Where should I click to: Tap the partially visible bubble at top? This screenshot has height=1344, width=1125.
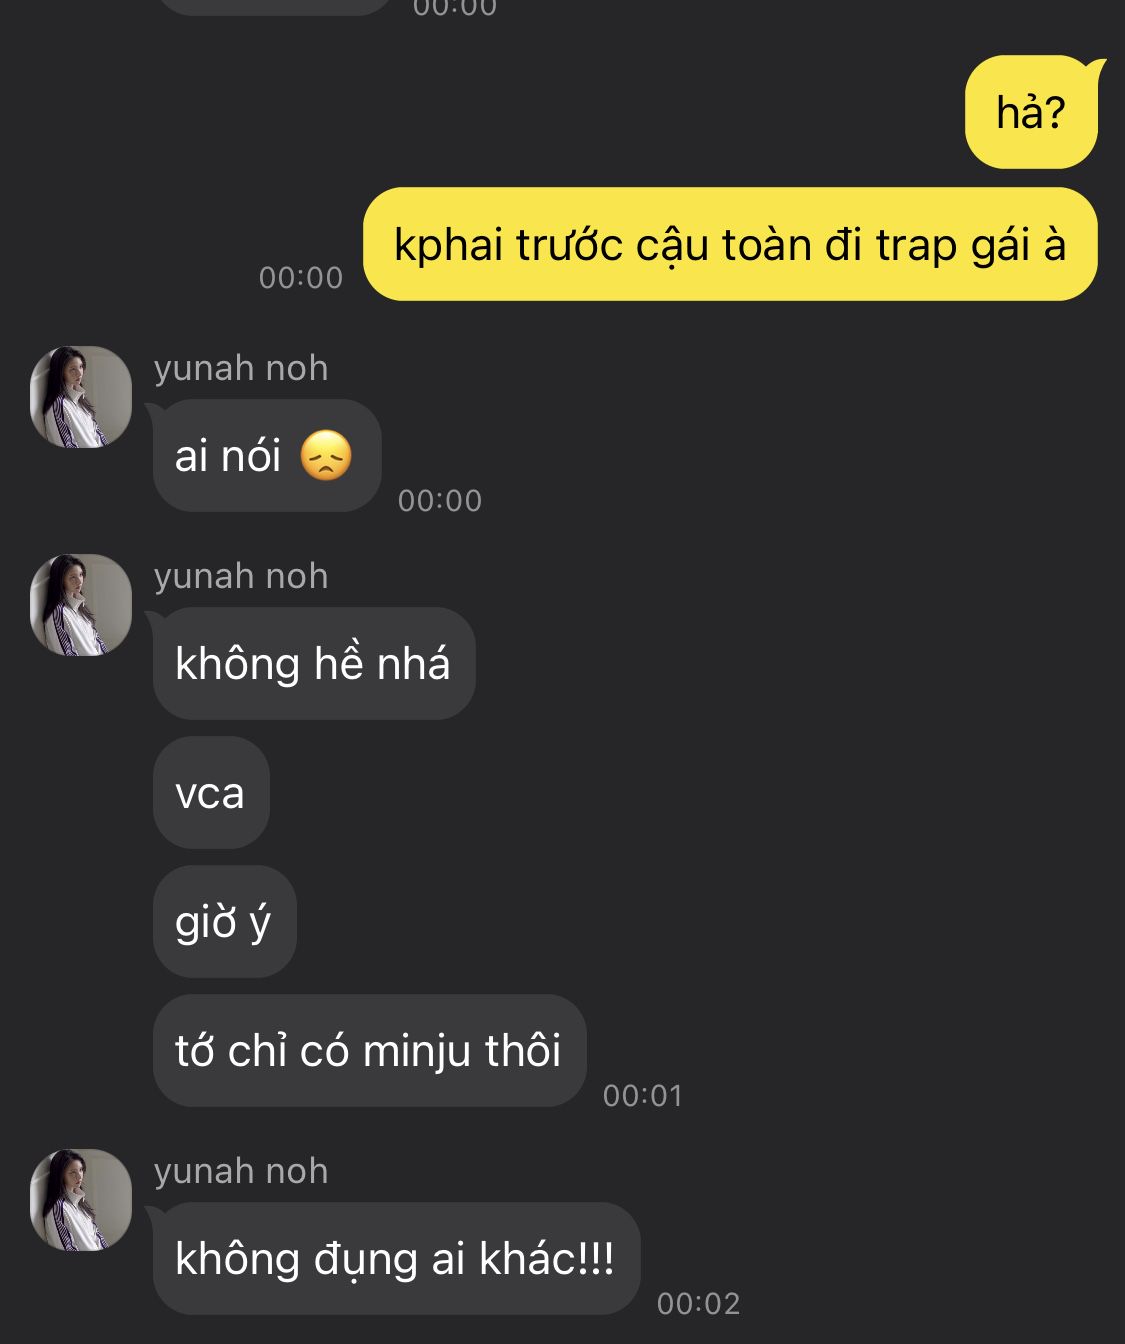pyautogui.click(x=275, y=6)
